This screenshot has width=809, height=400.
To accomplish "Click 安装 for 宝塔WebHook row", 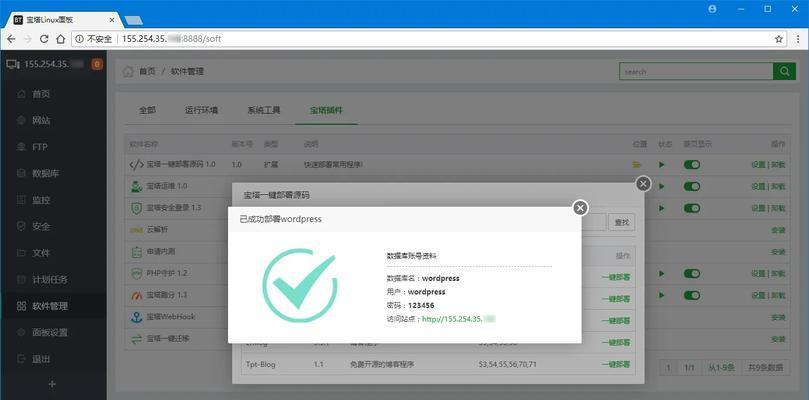I will (778, 317).
